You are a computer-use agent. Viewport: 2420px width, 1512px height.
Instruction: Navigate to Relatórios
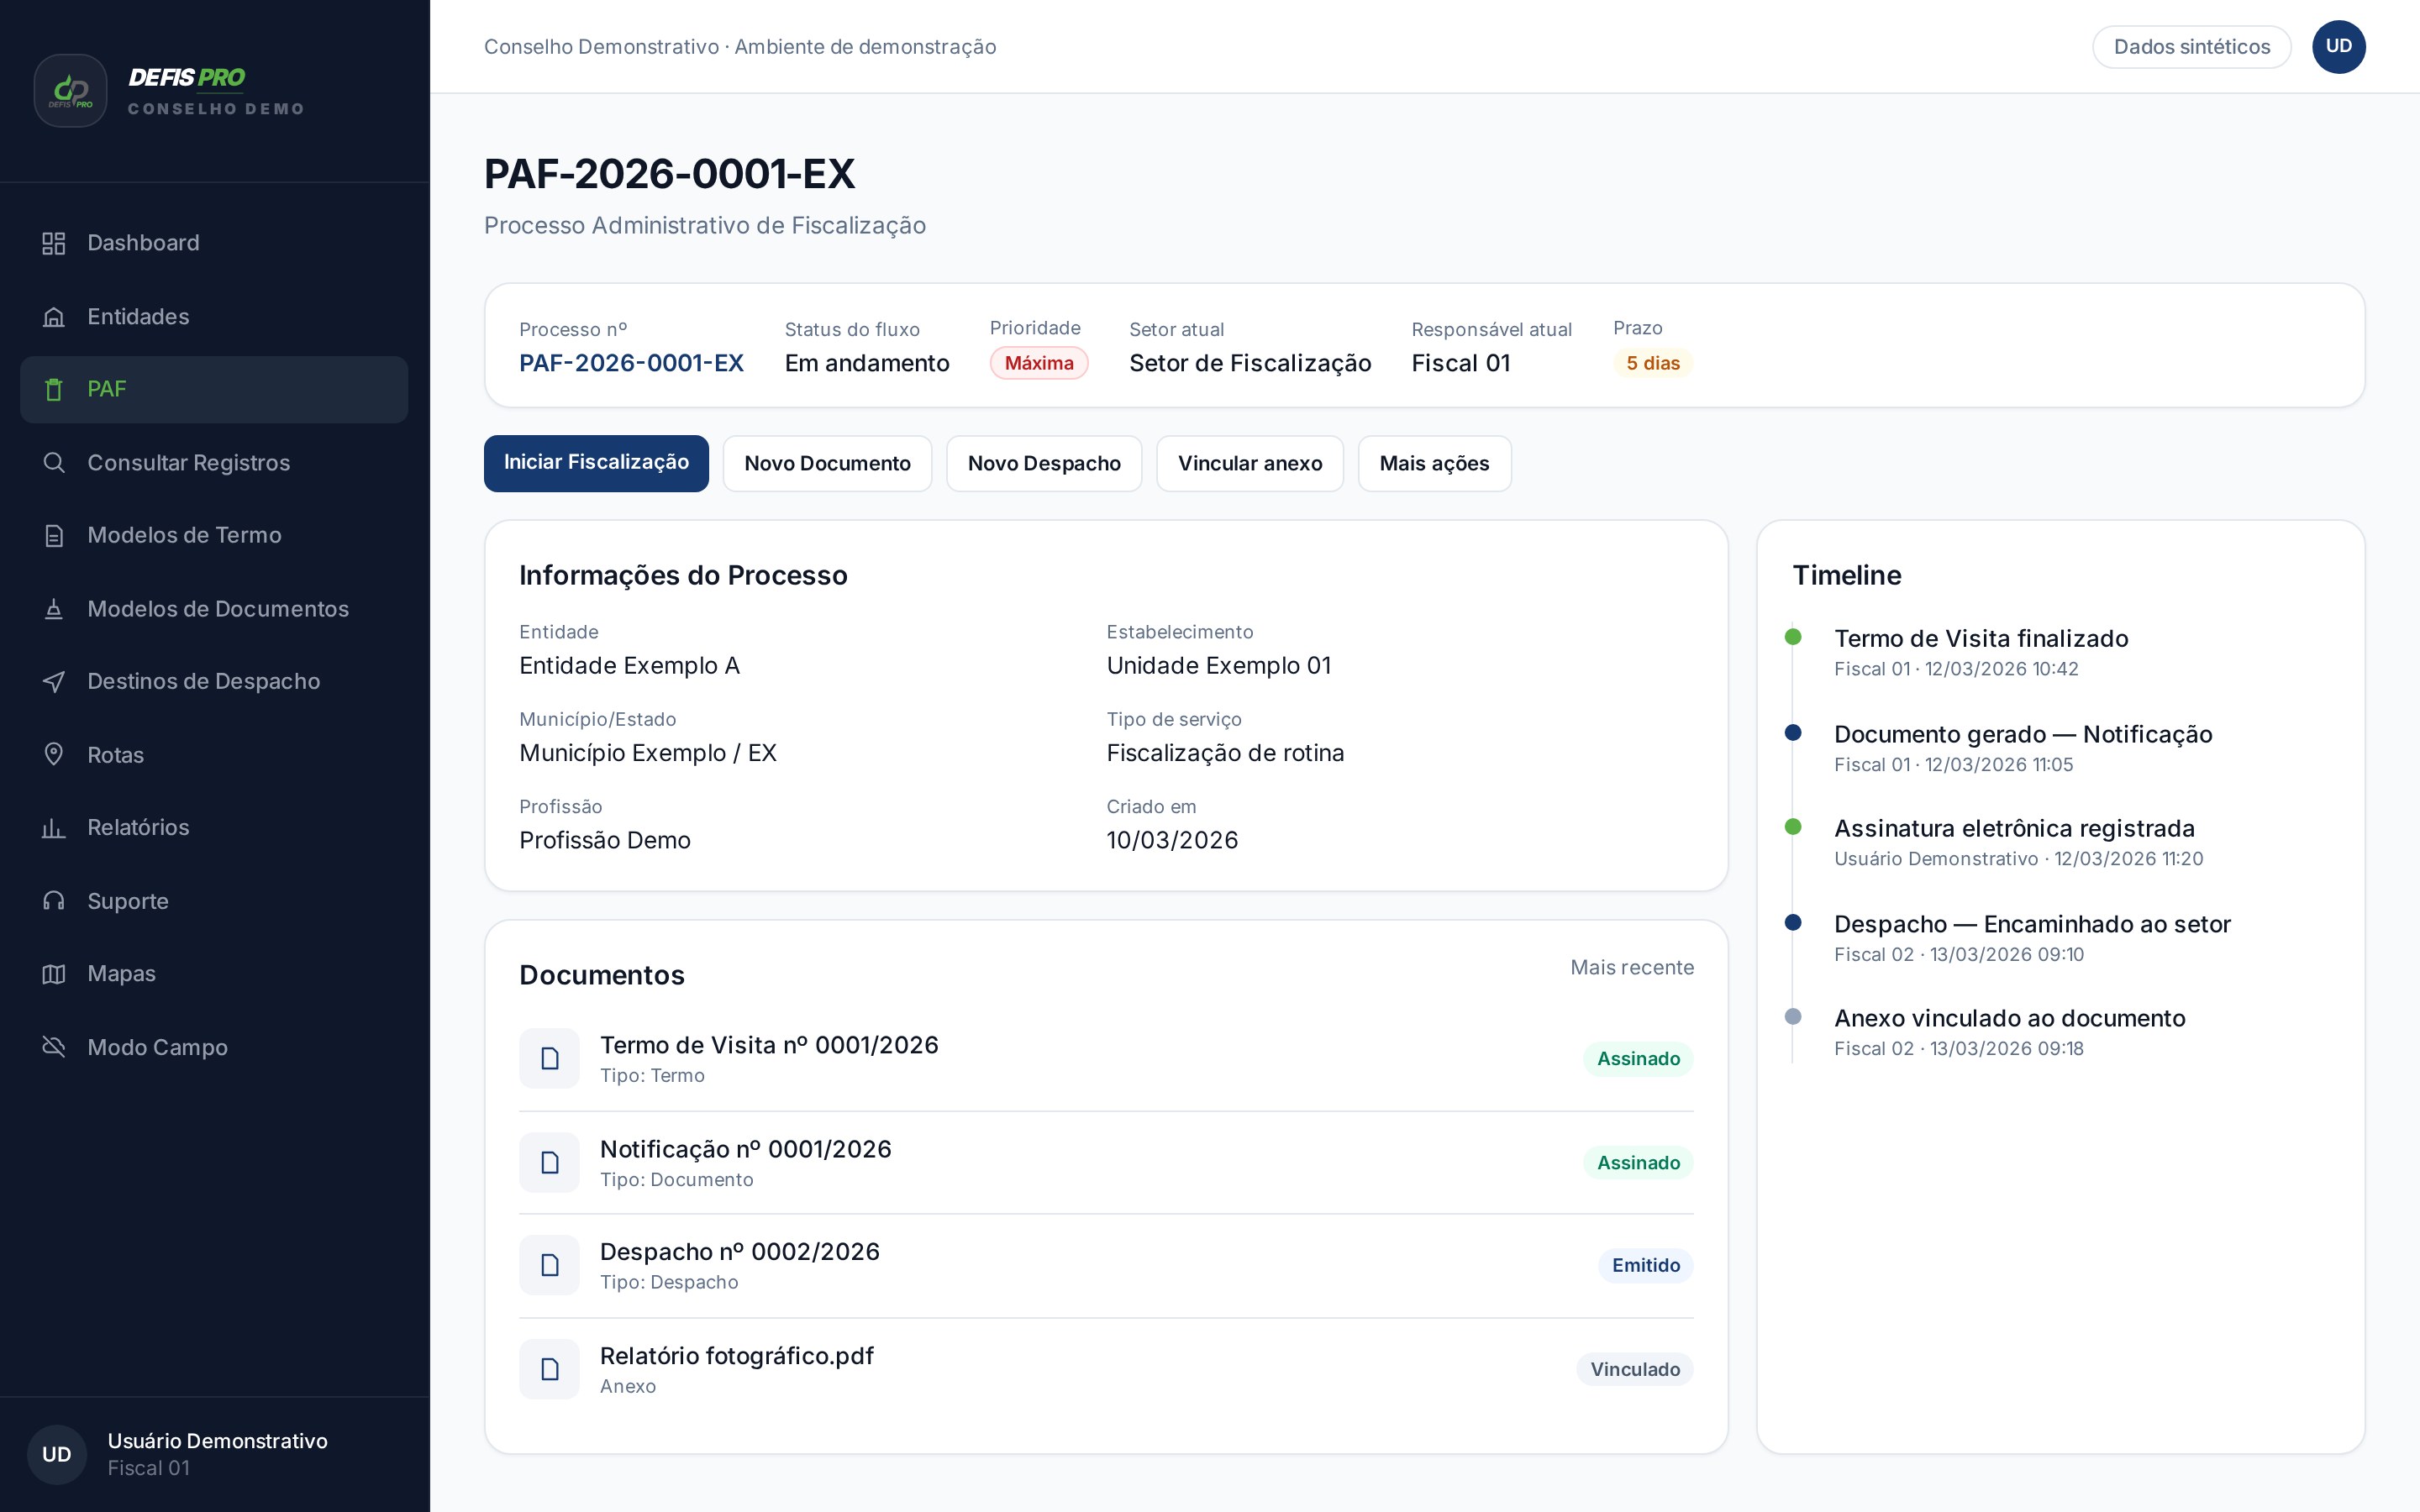coord(214,828)
